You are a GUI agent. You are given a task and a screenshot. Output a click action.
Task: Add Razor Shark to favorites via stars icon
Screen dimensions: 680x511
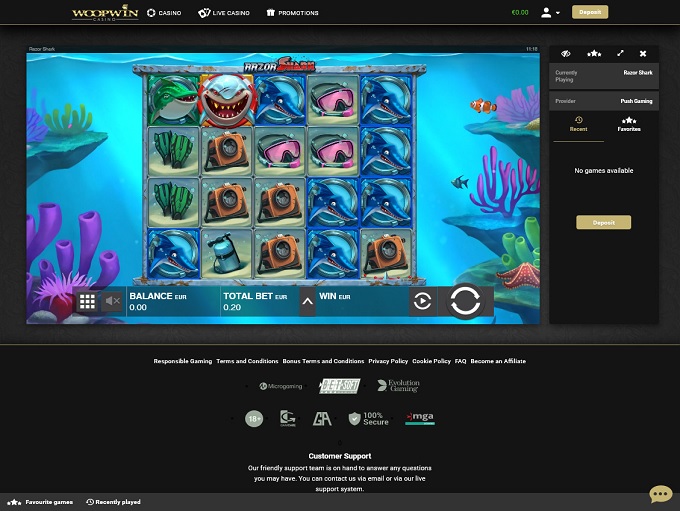click(593, 53)
